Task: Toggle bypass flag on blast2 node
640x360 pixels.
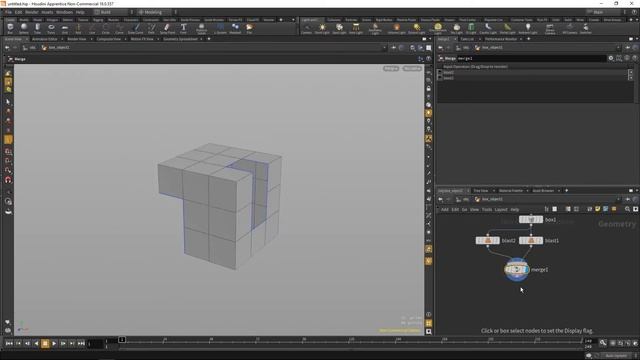Action: coord(478,240)
